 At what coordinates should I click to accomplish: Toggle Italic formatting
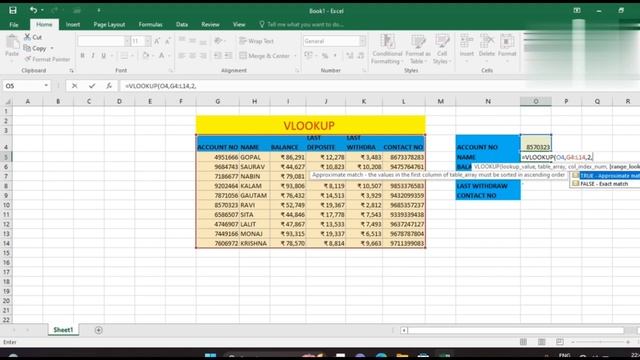pyautogui.click(x=93, y=56)
